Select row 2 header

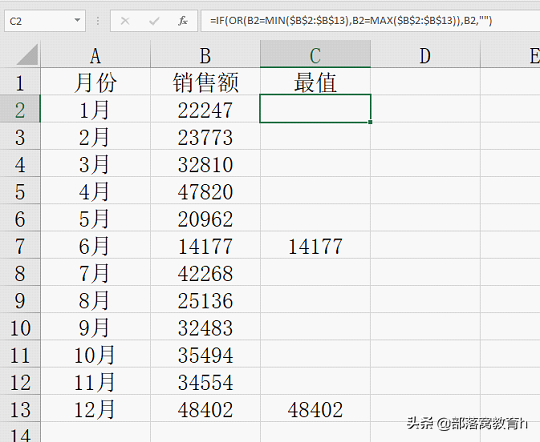20,110
